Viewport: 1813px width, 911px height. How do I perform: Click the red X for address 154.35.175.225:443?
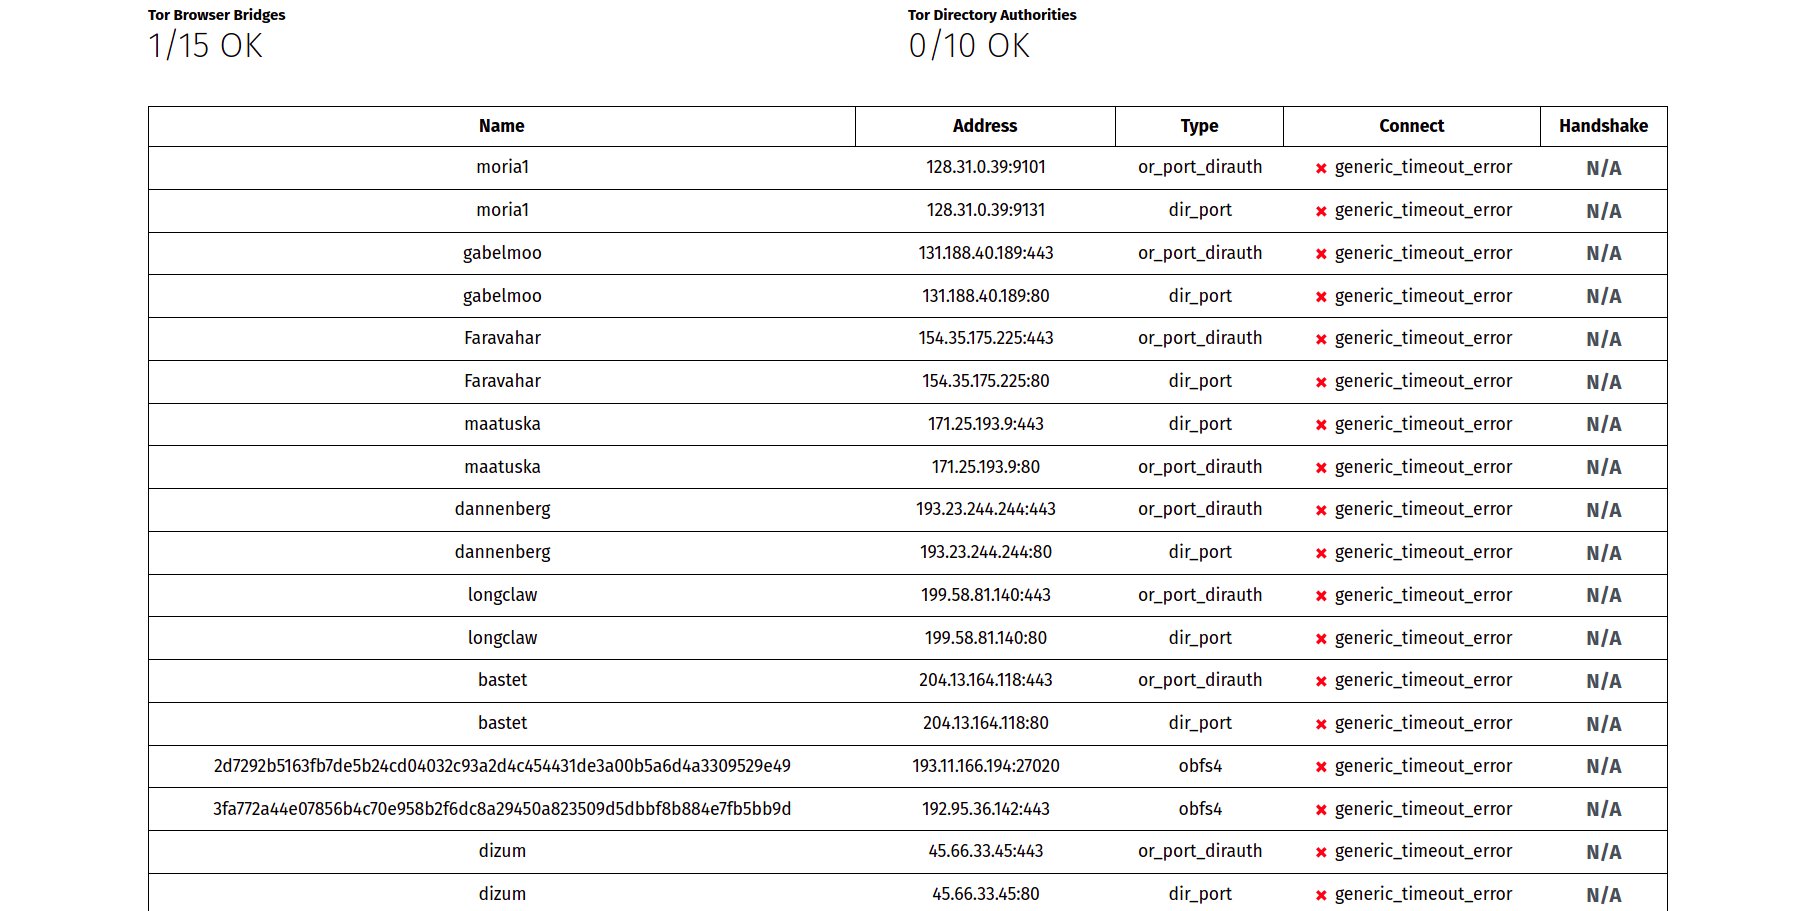coord(1321,339)
